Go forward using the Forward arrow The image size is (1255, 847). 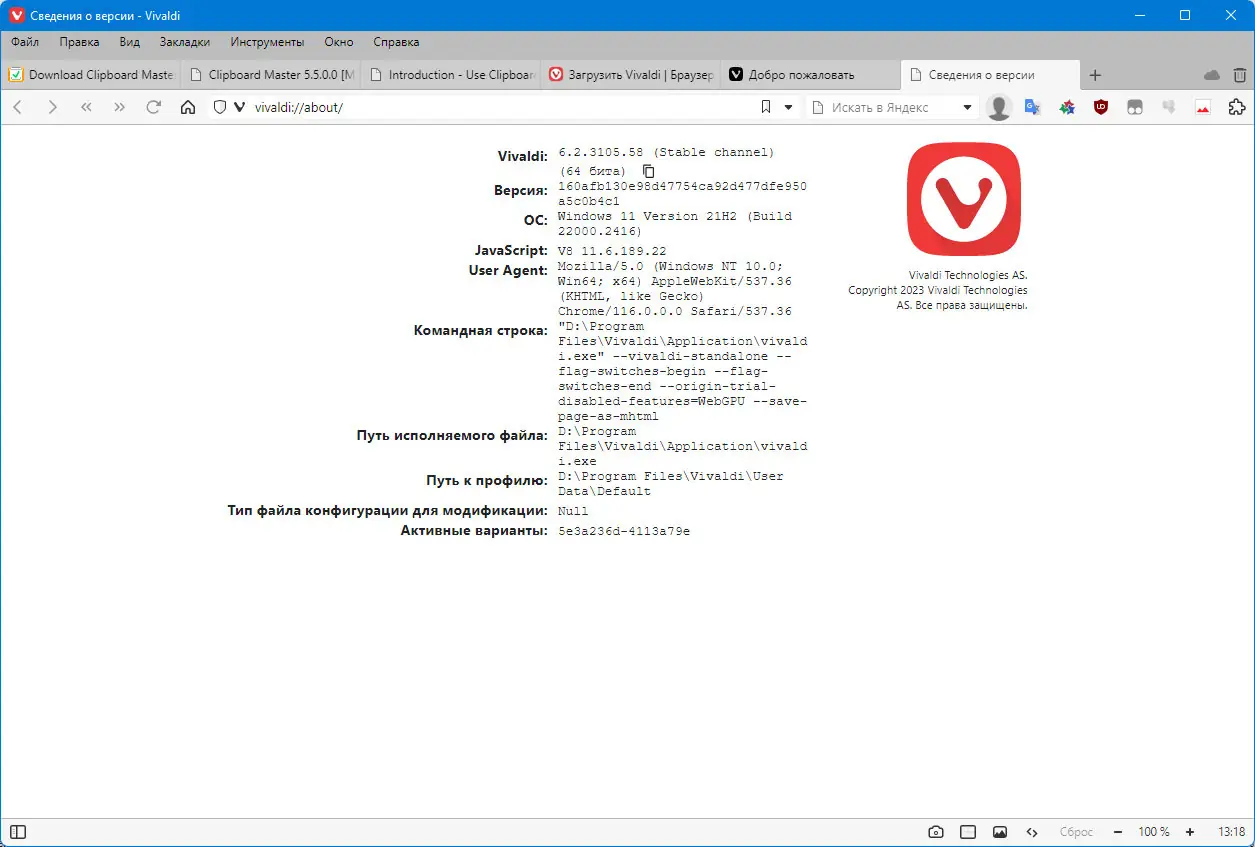tap(52, 107)
